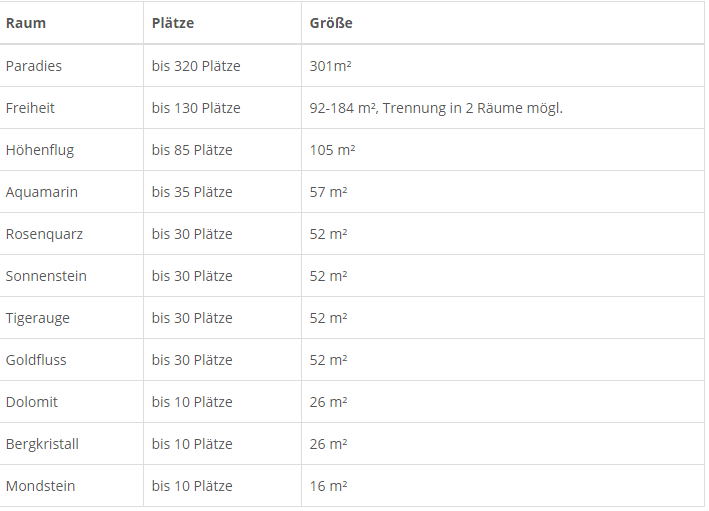Click the 'bis 130 Plätze' cell
The height and width of the screenshot is (511, 709).
click(x=196, y=108)
